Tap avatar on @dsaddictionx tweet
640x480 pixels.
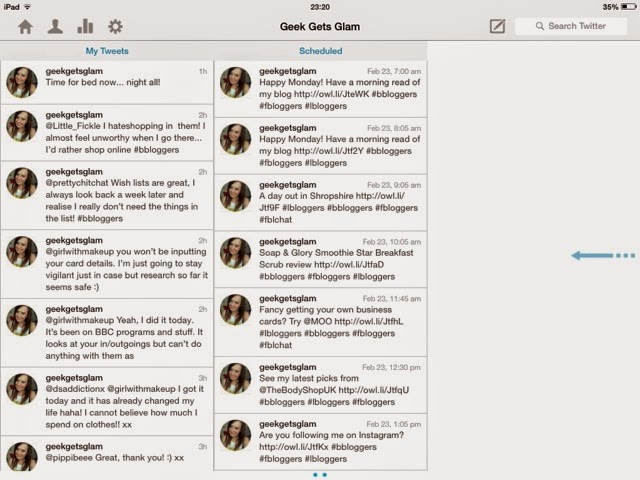(x=22, y=389)
